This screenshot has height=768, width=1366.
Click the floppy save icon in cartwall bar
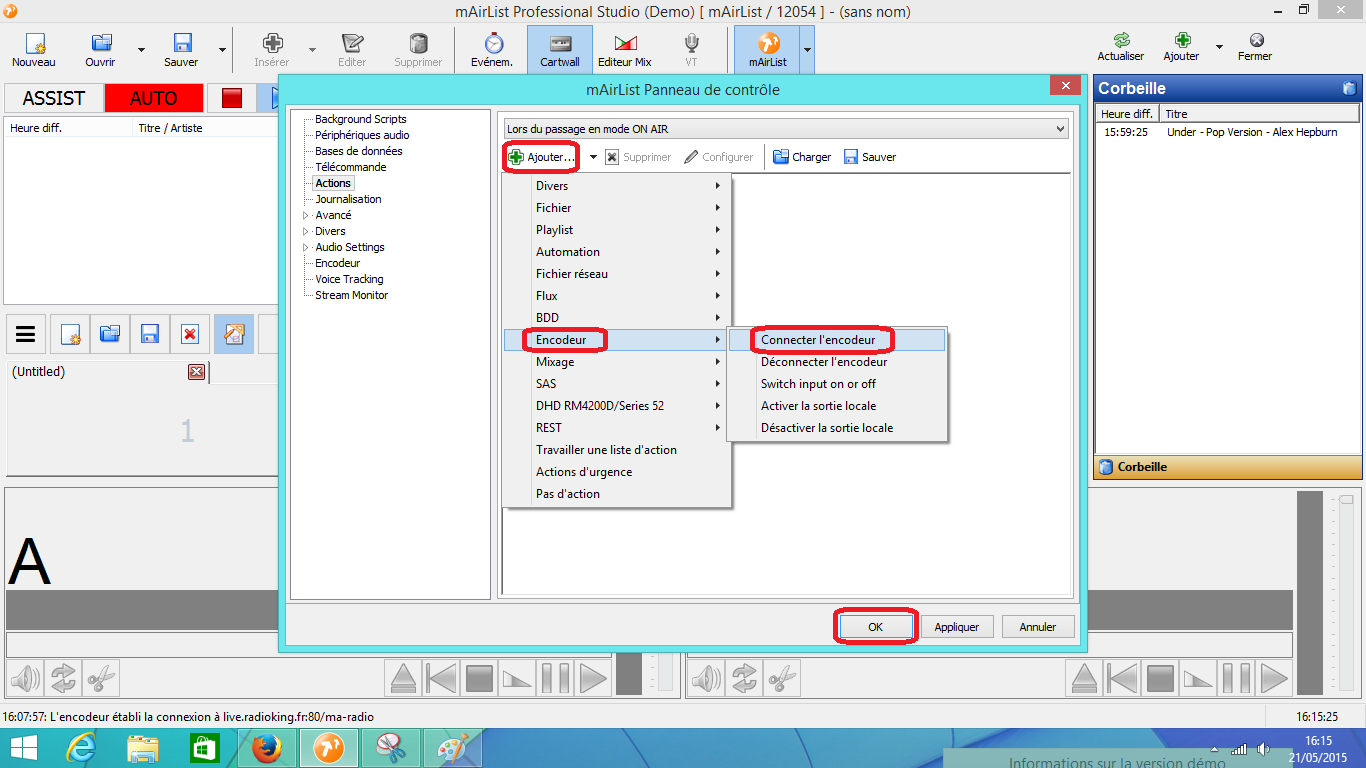[150, 334]
